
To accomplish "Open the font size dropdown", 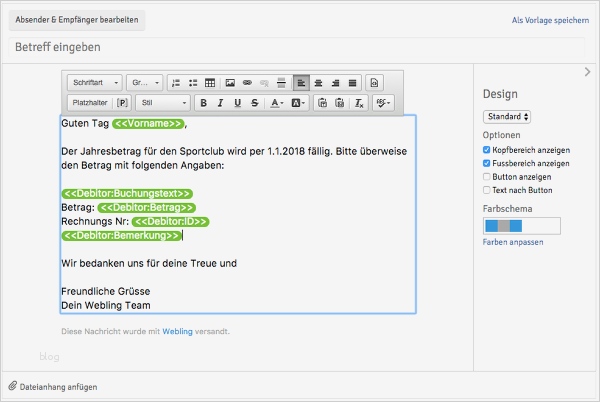I will (x=145, y=83).
